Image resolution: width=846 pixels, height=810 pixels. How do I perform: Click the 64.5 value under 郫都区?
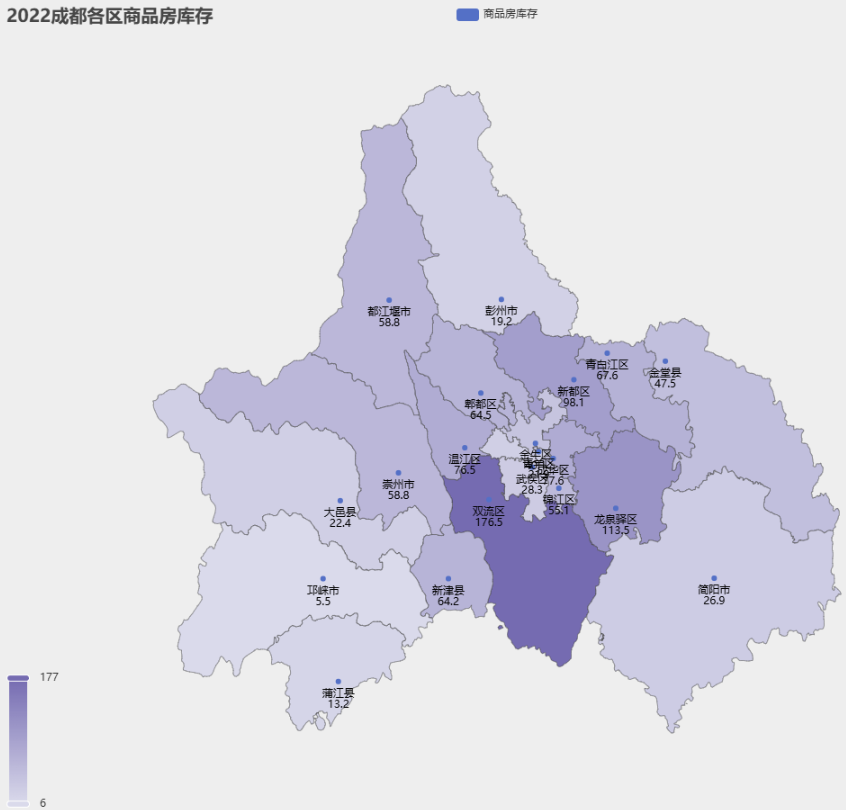coord(481,416)
